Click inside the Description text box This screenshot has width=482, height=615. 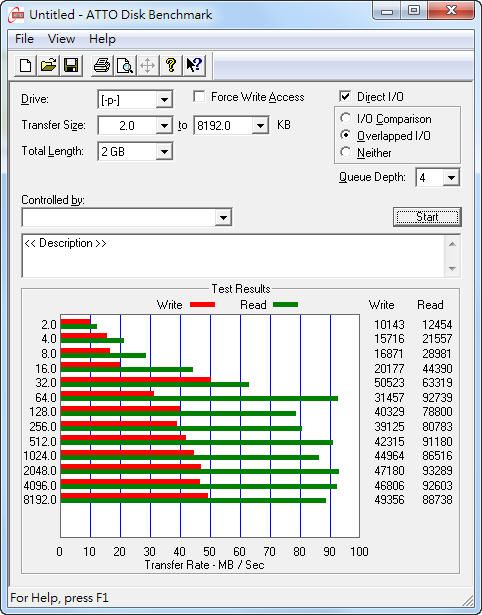[234, 256]
